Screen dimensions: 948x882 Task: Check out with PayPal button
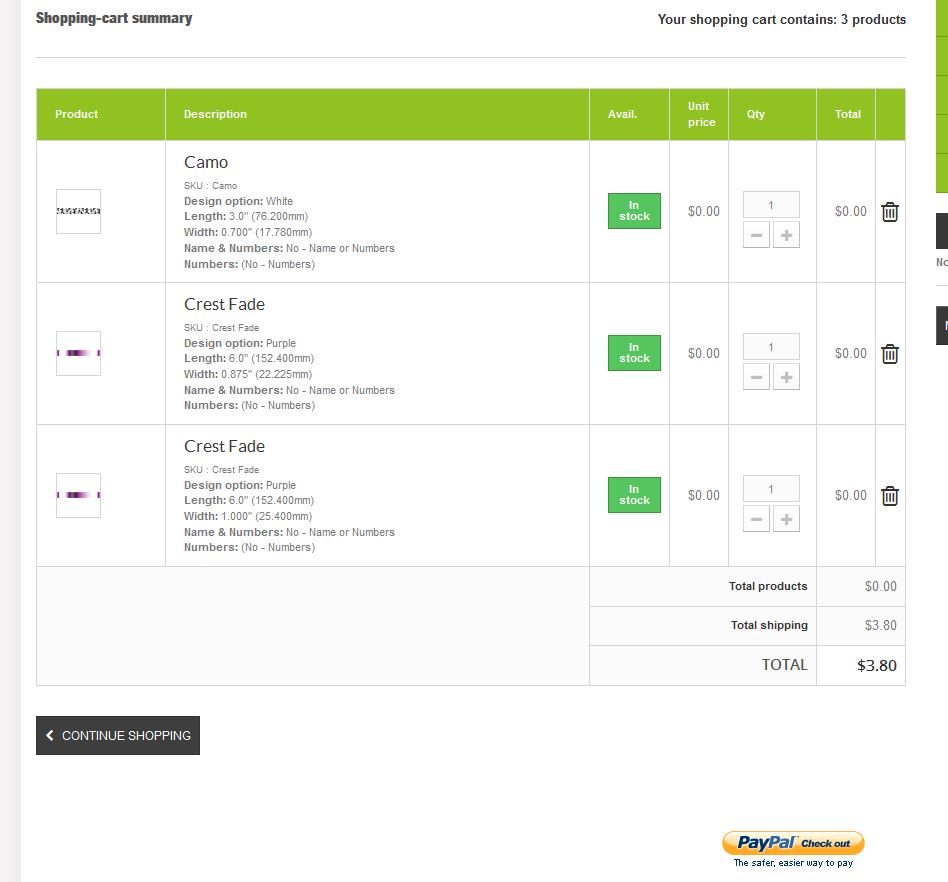pyautogui.click(x=793, y=843)
